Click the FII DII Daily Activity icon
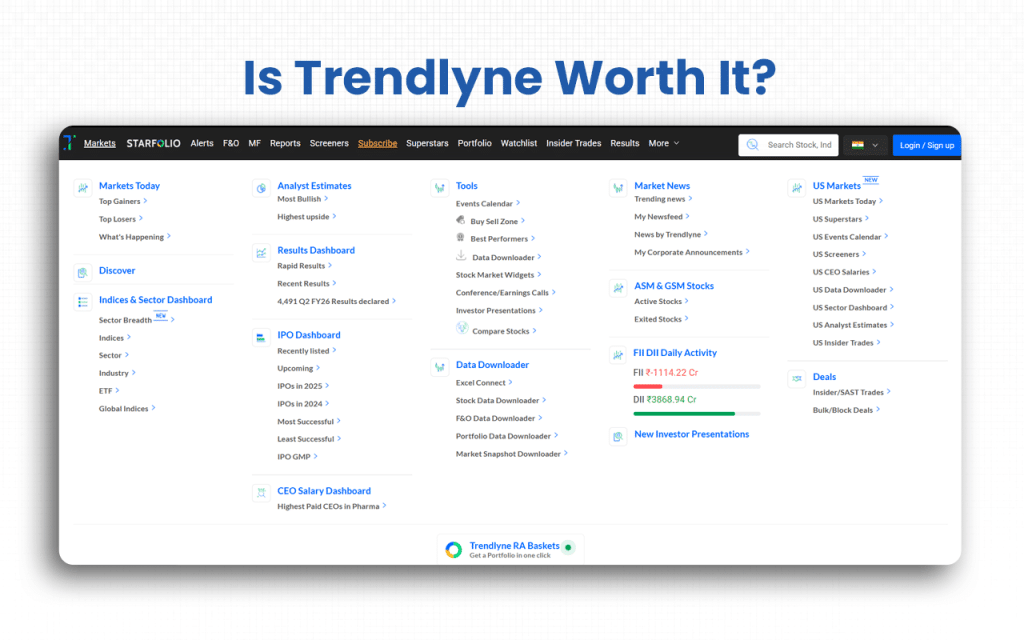This screenshot has width=1024, height=640. click(618, 354)
